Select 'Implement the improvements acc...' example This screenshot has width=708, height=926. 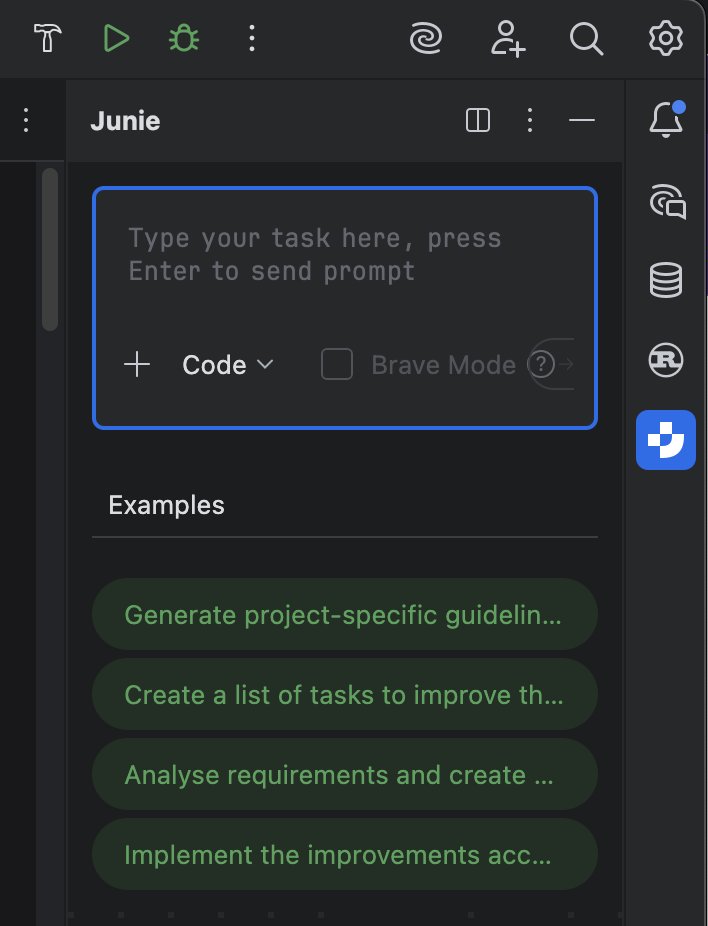coord(345,854)
